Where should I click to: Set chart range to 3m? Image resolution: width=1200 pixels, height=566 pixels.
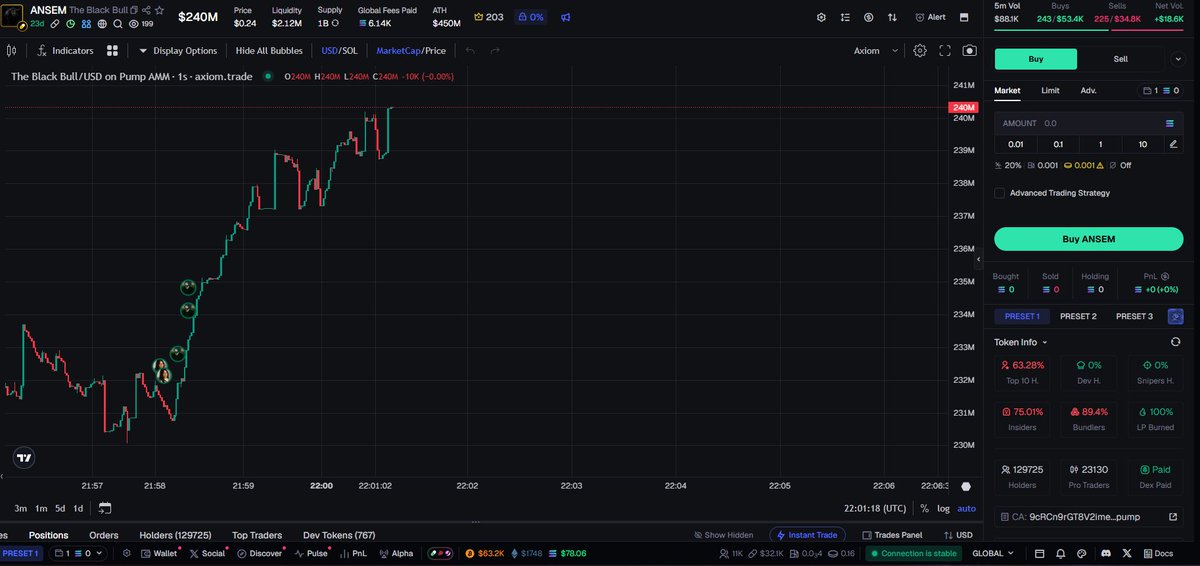coord(20,508)
